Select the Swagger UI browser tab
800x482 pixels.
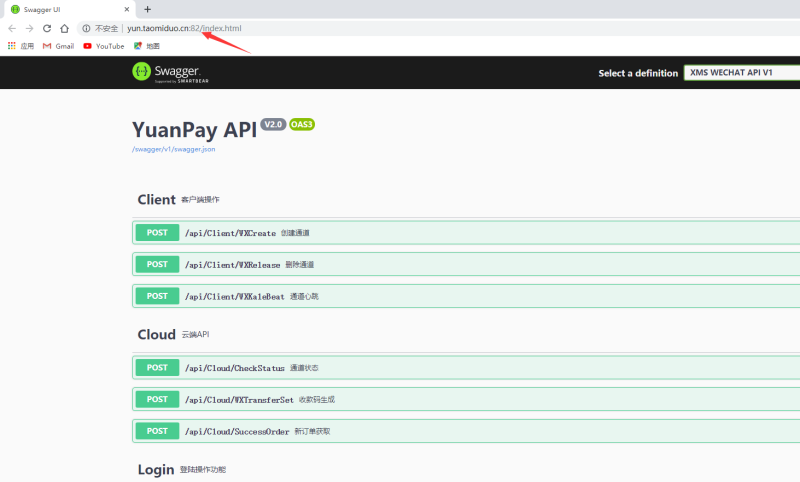click(x=69, y=9)
